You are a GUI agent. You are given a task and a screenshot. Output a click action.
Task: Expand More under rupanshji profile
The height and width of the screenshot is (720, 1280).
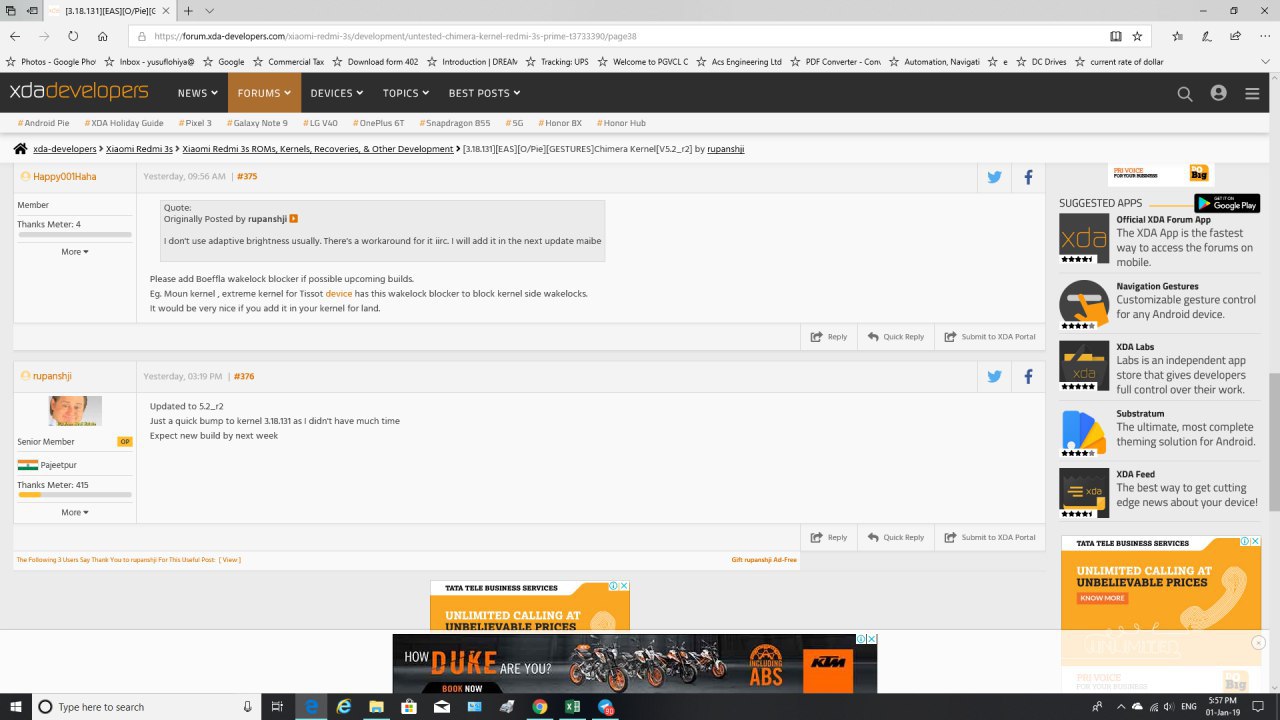point(75,512)
